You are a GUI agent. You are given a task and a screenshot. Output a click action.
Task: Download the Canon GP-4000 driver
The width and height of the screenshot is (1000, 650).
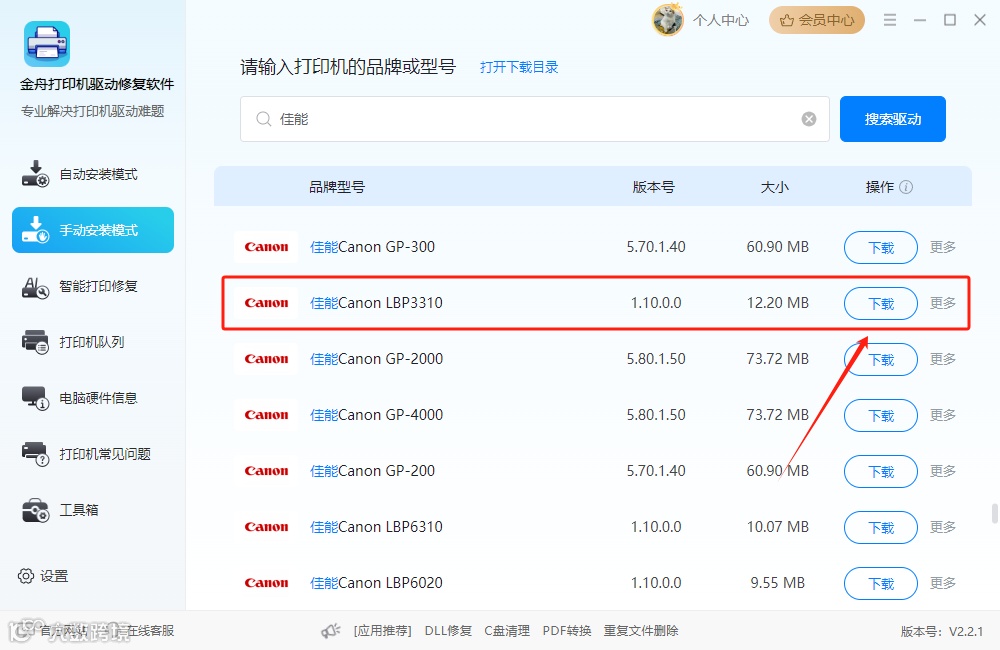click(881, 416)
